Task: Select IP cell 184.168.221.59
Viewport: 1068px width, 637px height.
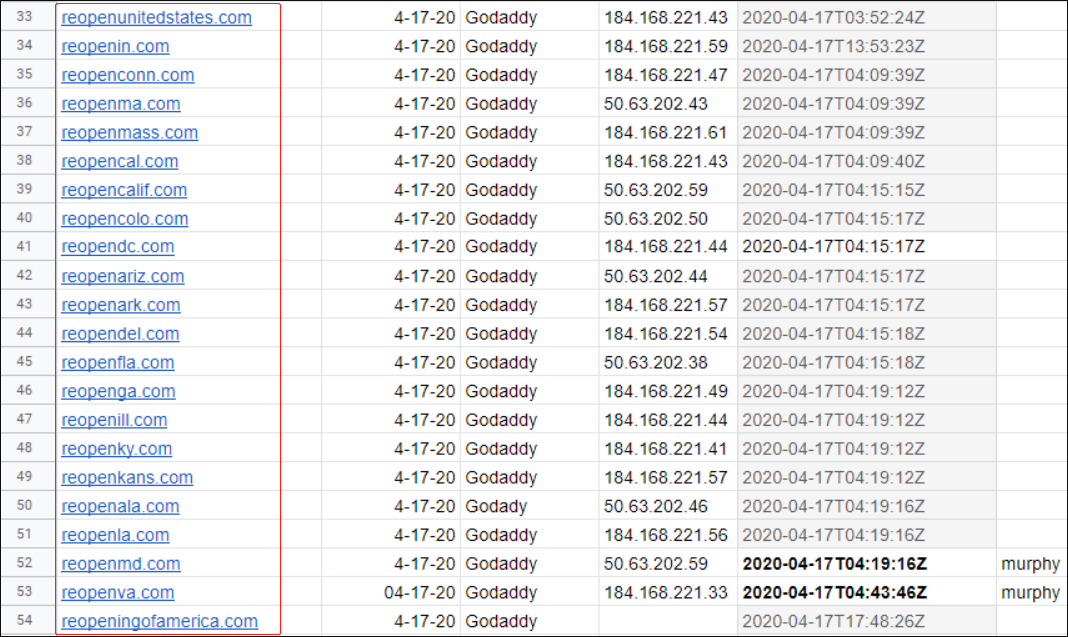Action: tap(668, 46)
